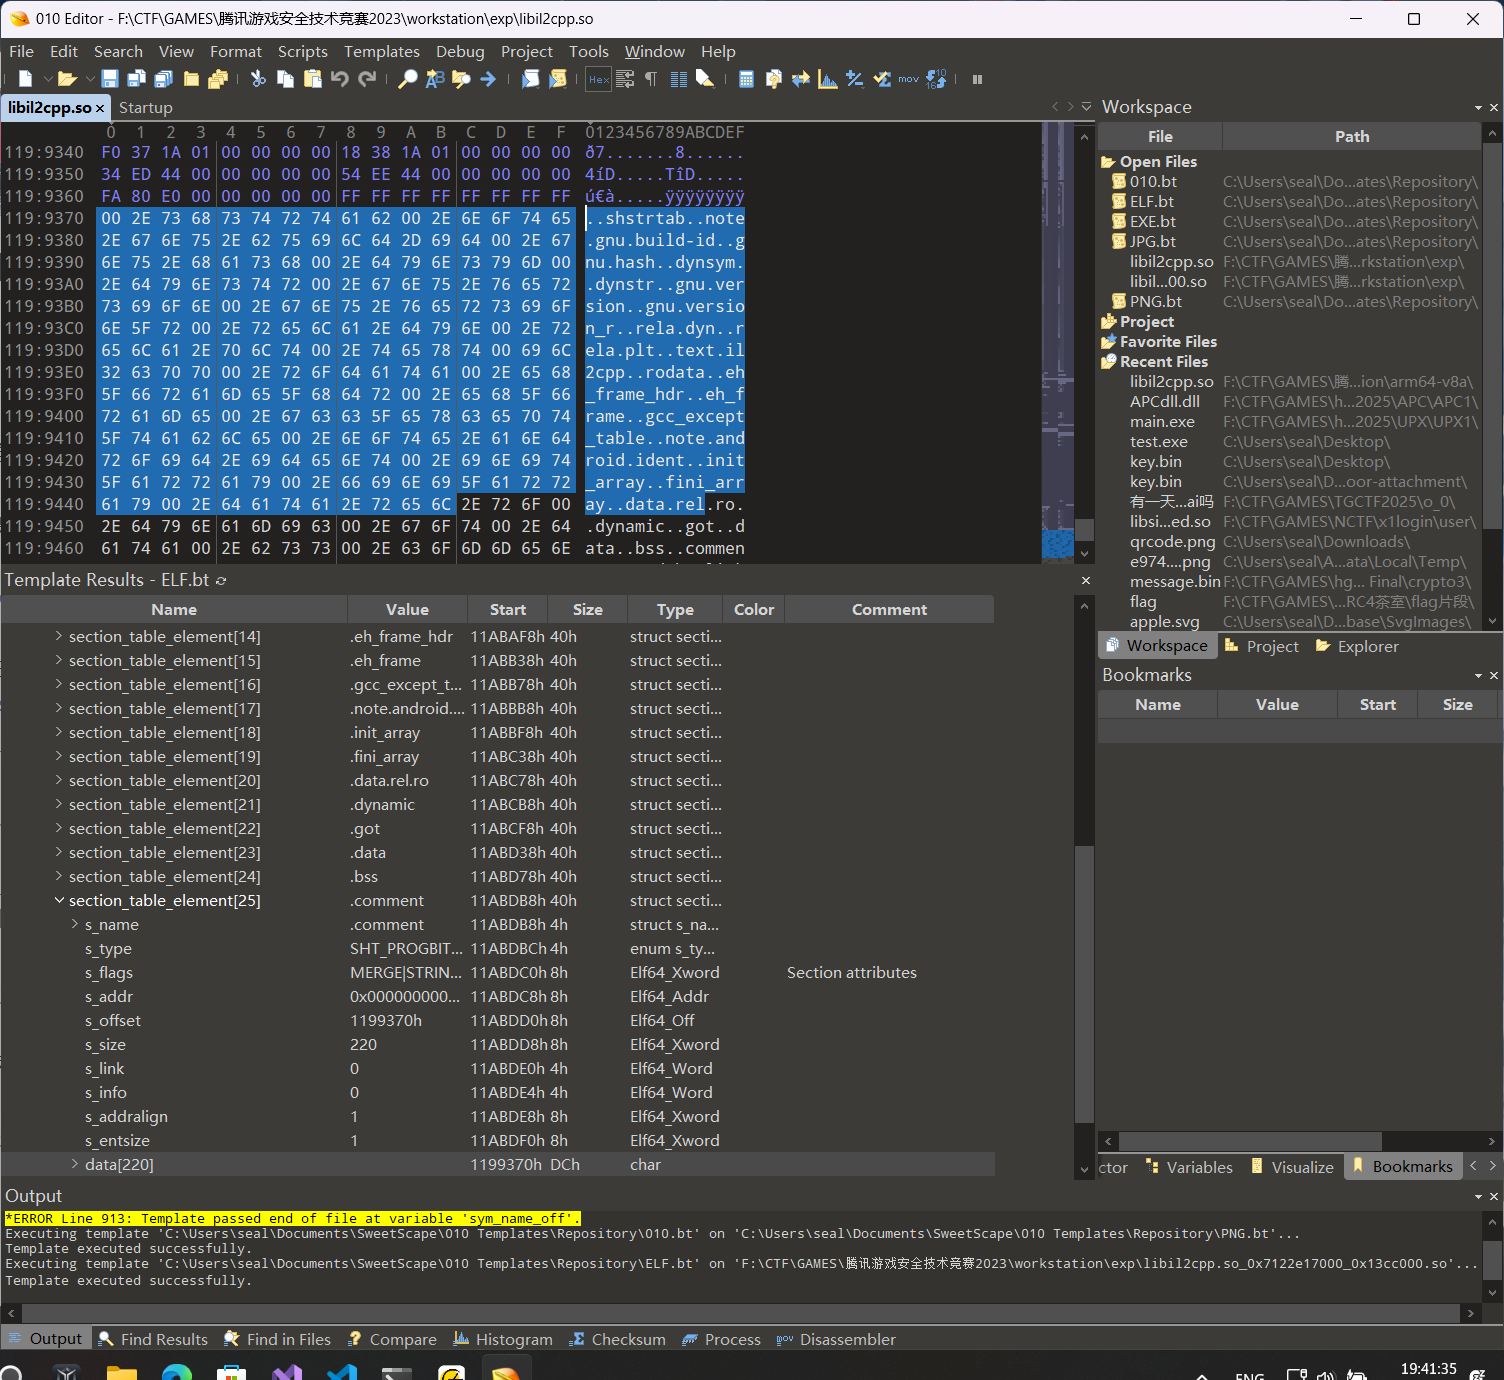Click the Histogram chart toolbar icon

pos(828,79)
